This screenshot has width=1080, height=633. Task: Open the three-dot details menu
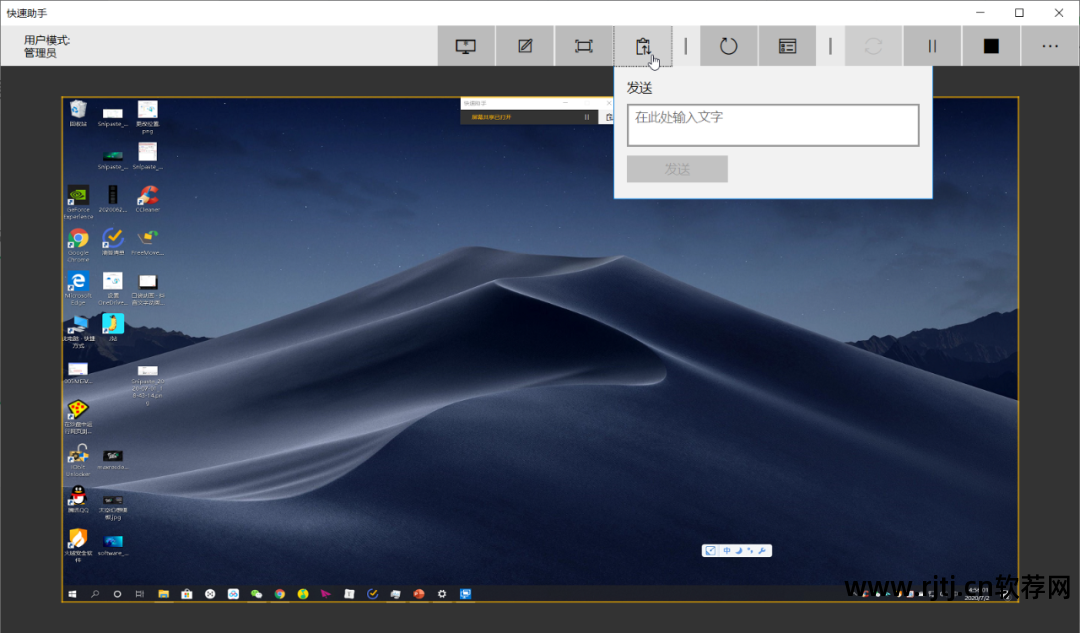coord(1050,46)
